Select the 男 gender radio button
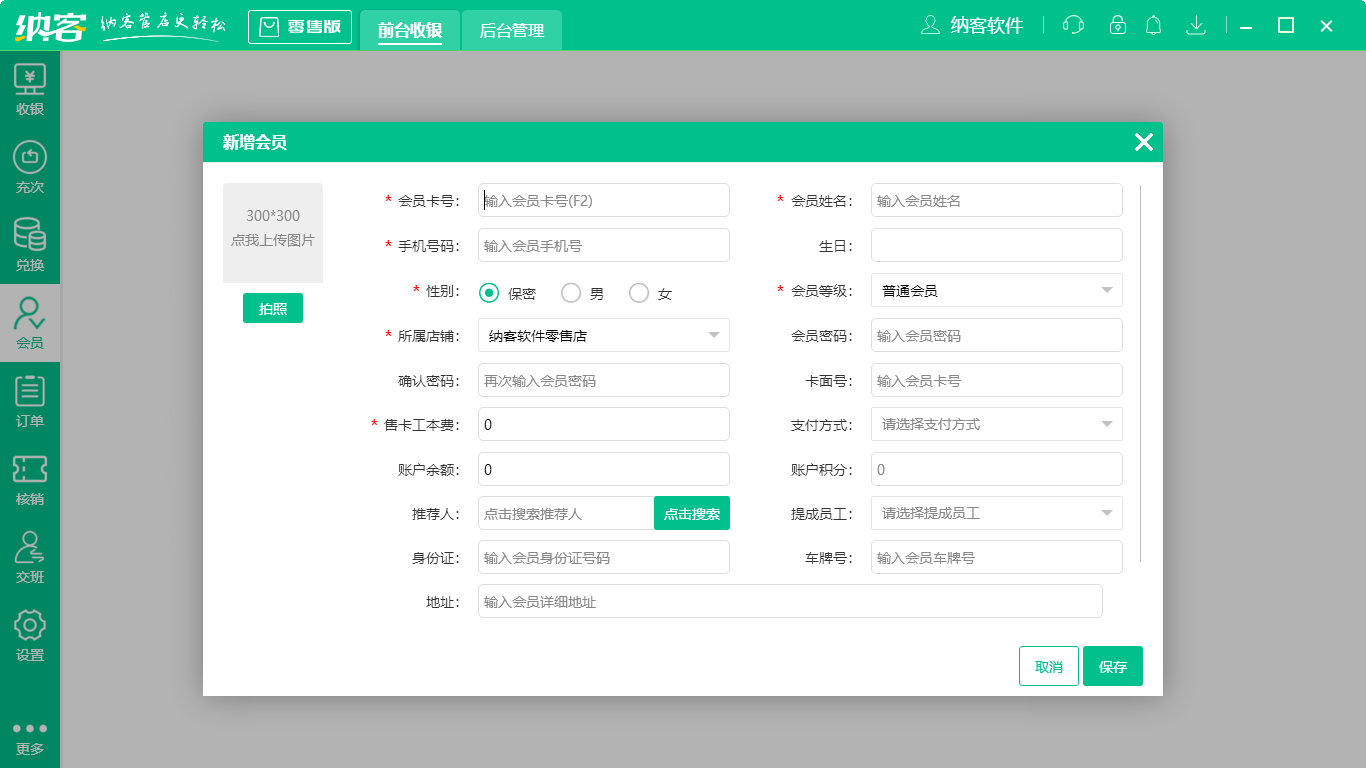This screenshot has width=1366, height=768. [571, 293]
